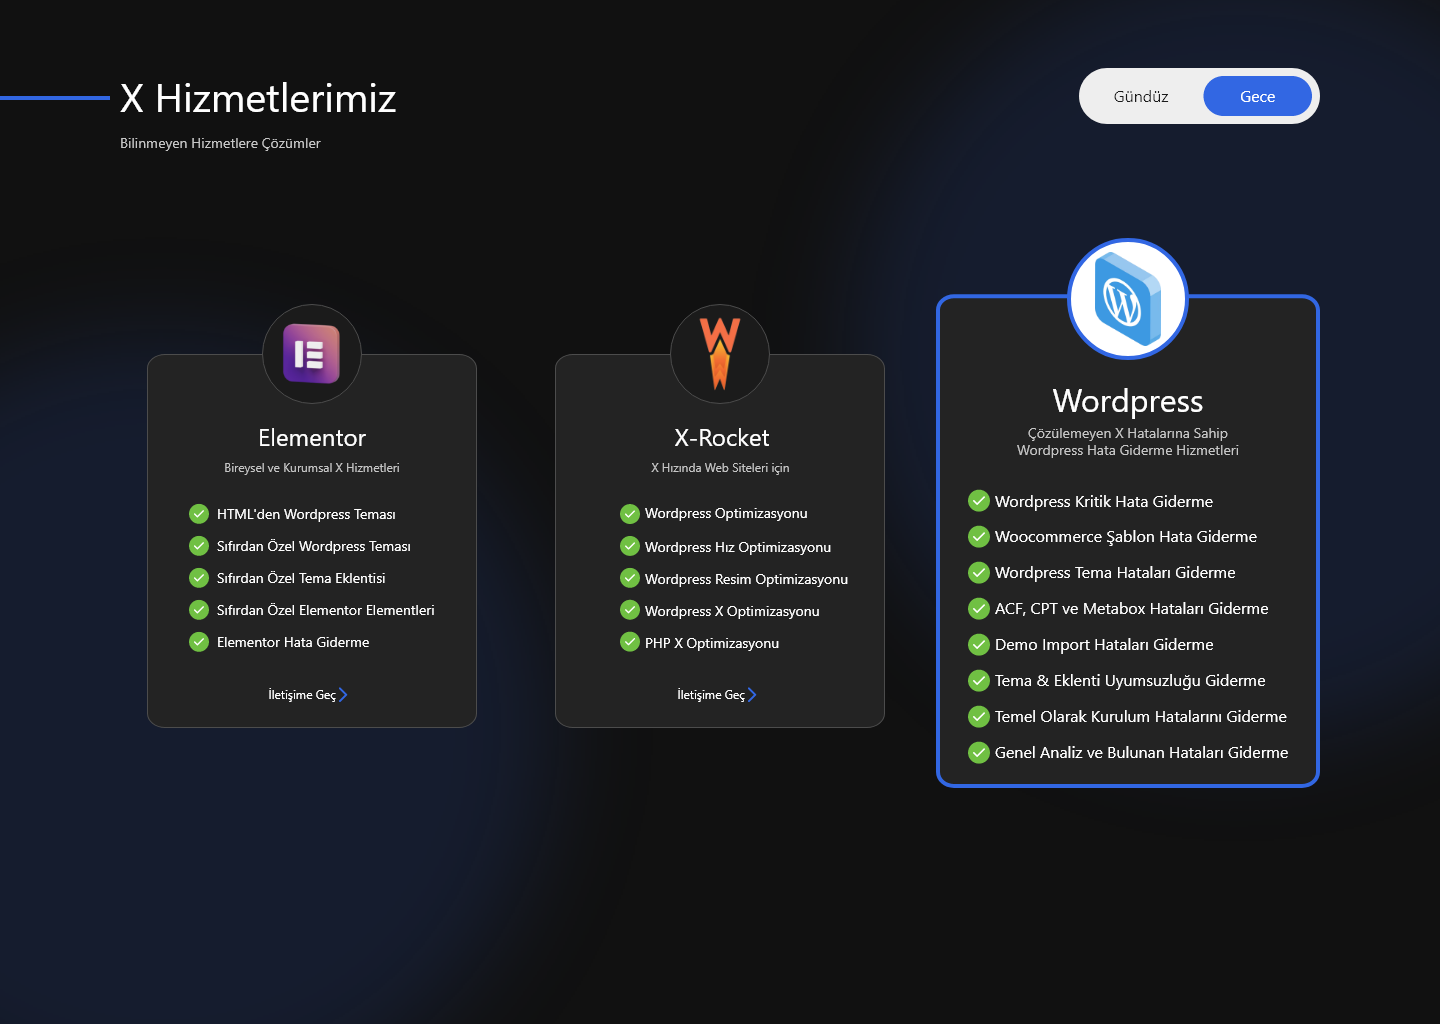1440x1024 pixels.
Task: Click check icon beside Wordpress Hız Optimizasyonu
Action: pyautogui.click(x=630, y=546)
